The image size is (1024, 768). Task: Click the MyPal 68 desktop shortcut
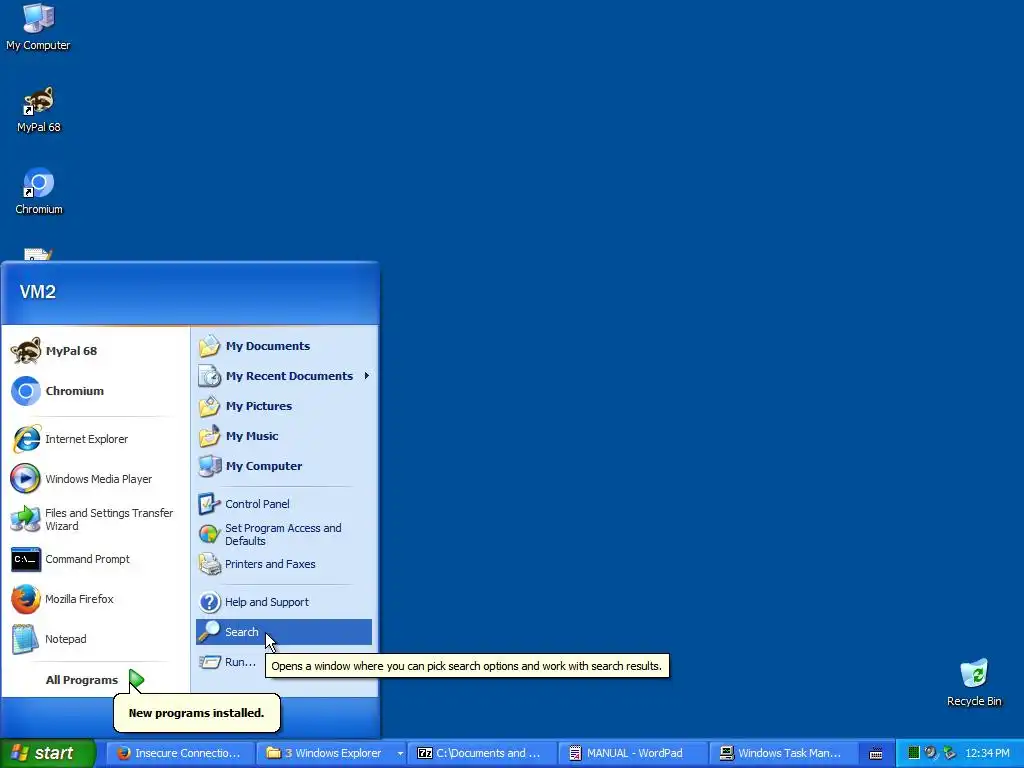click(x=39, y=110)
